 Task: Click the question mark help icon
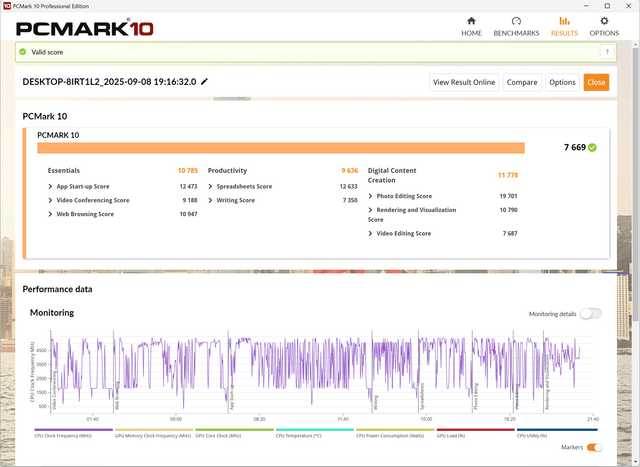pyautogui.click(x=607, y=52)
